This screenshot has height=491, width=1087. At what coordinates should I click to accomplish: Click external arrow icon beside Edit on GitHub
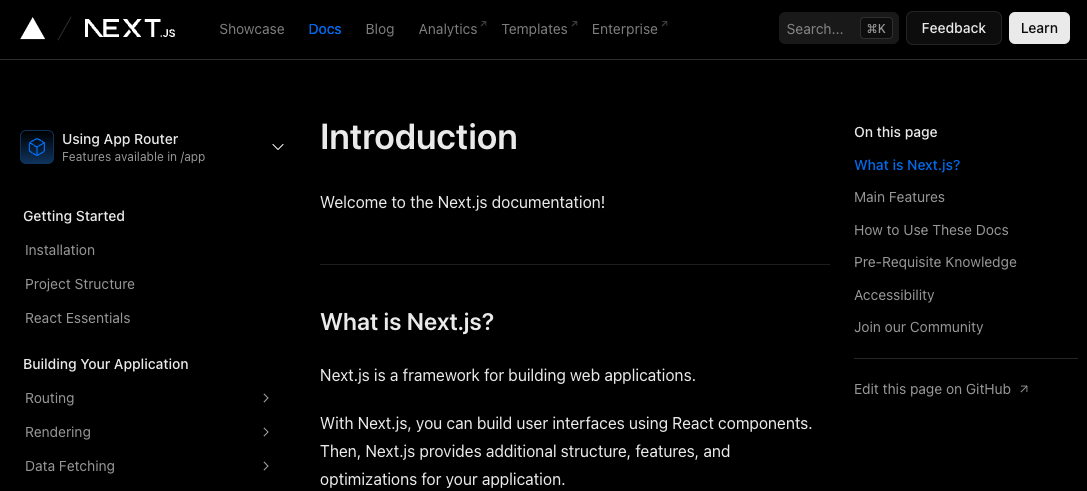pos(1025,390)
